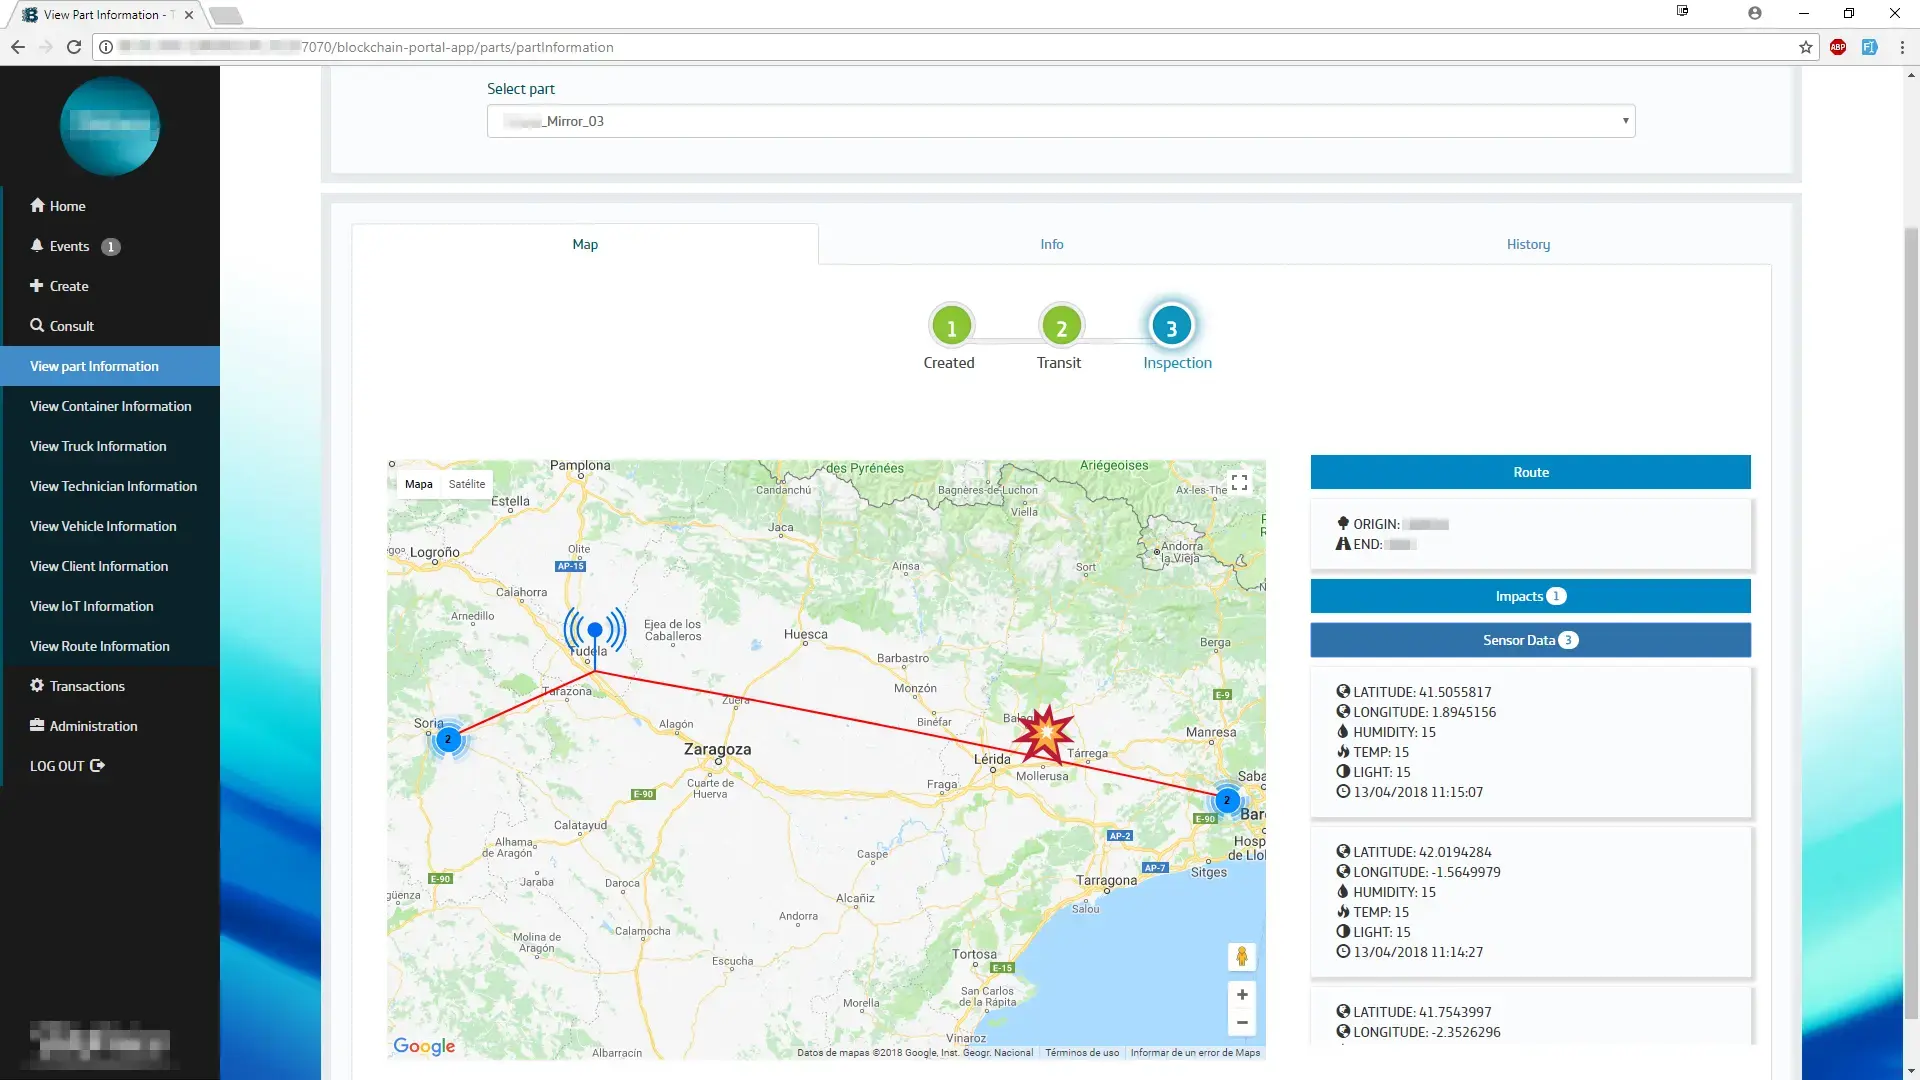Zoom out on the map
Image resolution: width=1920 pixels, height=1080 pixels.
coord(1241,1023)
